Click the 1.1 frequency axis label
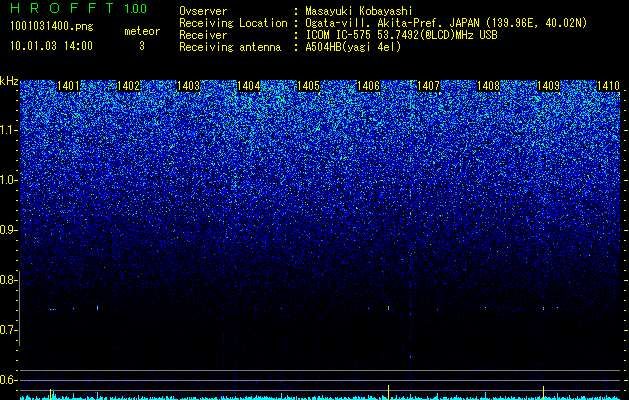629x400 pixels. click(9, 130)
